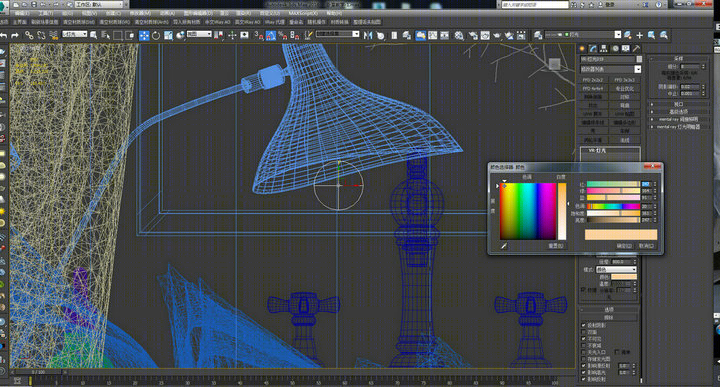
Task: Open the workspace selector dropdown
Action: (99, 4)
